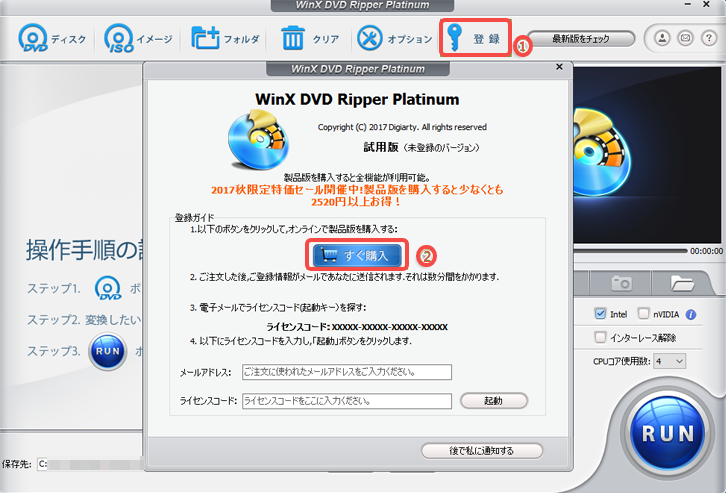Close the main WinX DVD Ripper window
The height and width of the screenshot is (493, 726).
click(707, 5)
